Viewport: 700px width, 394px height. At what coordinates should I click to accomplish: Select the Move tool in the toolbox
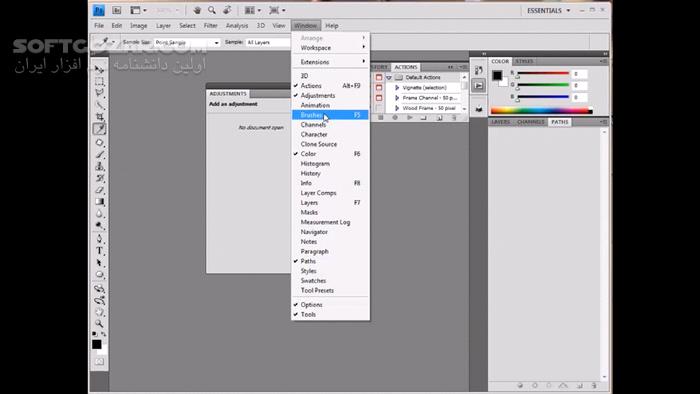coord(99,70)
